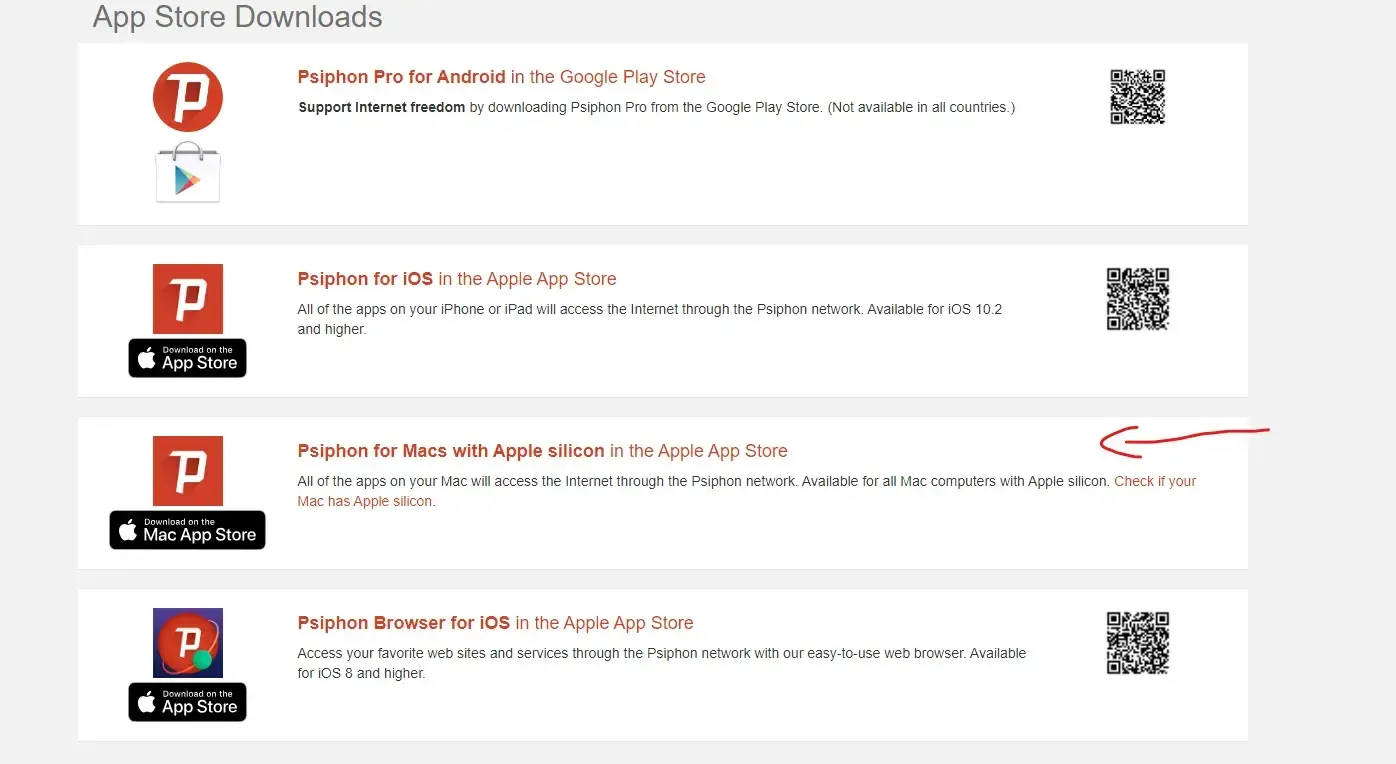Click the Google Play Store bag icon
Viewport: 1396px width, 764px height.
(187, 173)
